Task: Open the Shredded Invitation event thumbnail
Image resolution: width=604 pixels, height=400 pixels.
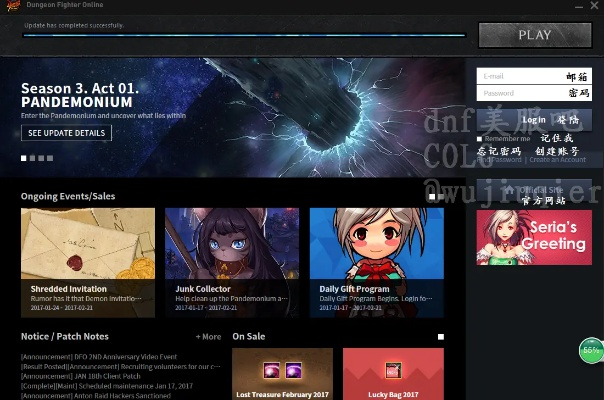Action: (x=88, y=245)
